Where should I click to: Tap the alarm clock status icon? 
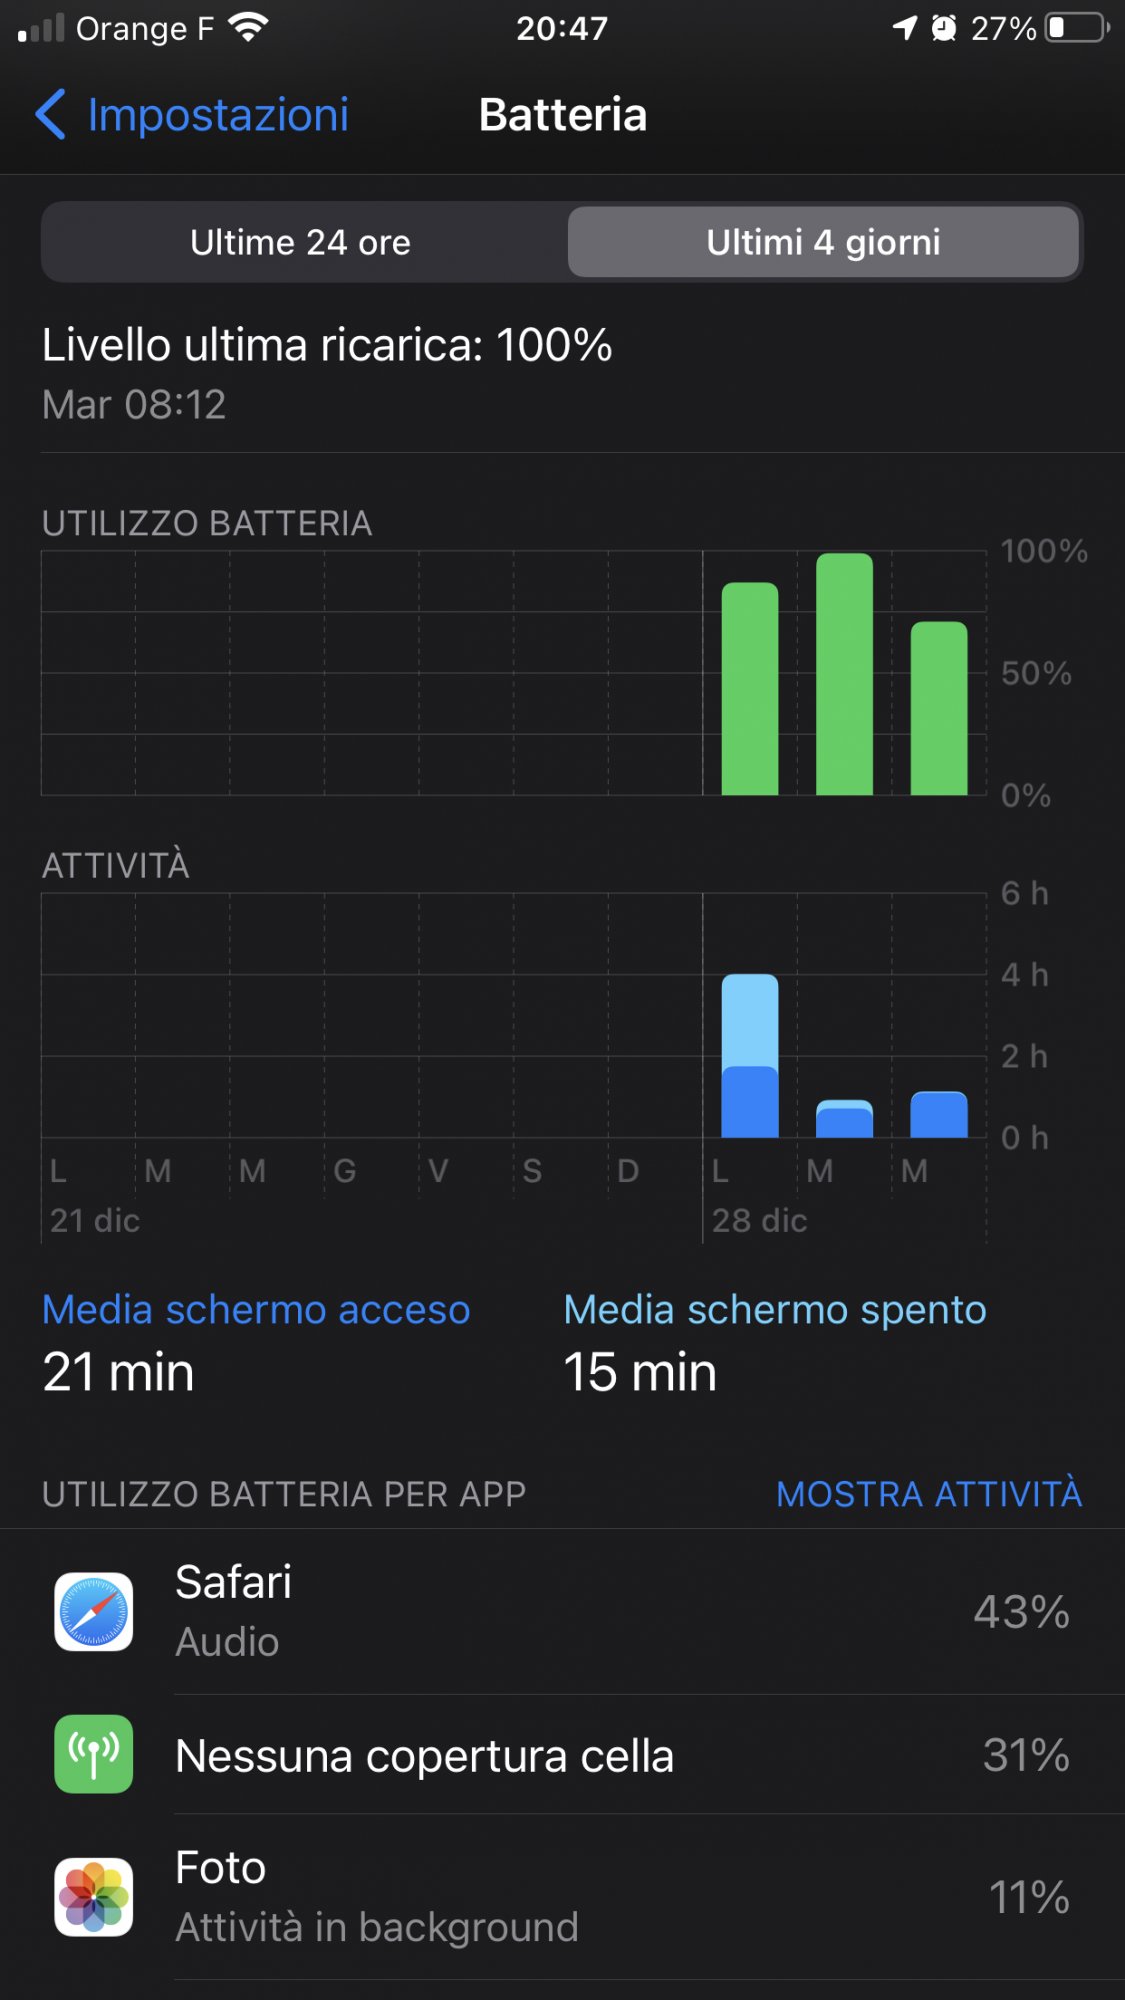(943, 28)
